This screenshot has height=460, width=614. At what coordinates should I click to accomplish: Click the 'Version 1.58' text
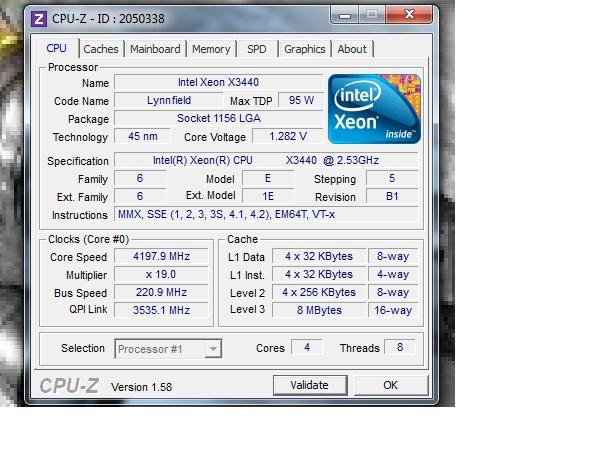coord(142,387)
